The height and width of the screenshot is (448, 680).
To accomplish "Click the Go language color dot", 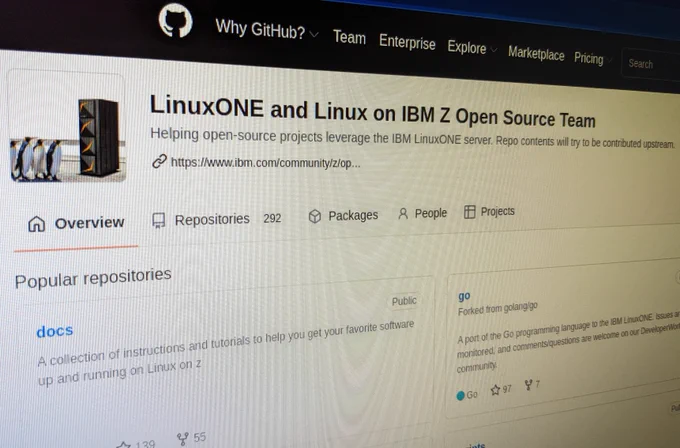I will pos(461,396).
